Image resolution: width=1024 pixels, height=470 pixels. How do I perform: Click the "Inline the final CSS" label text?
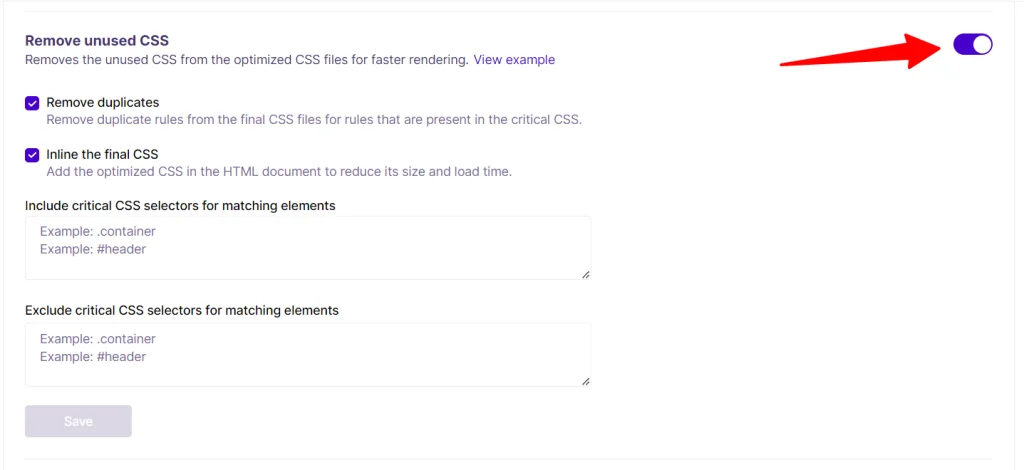coord(102,154)
